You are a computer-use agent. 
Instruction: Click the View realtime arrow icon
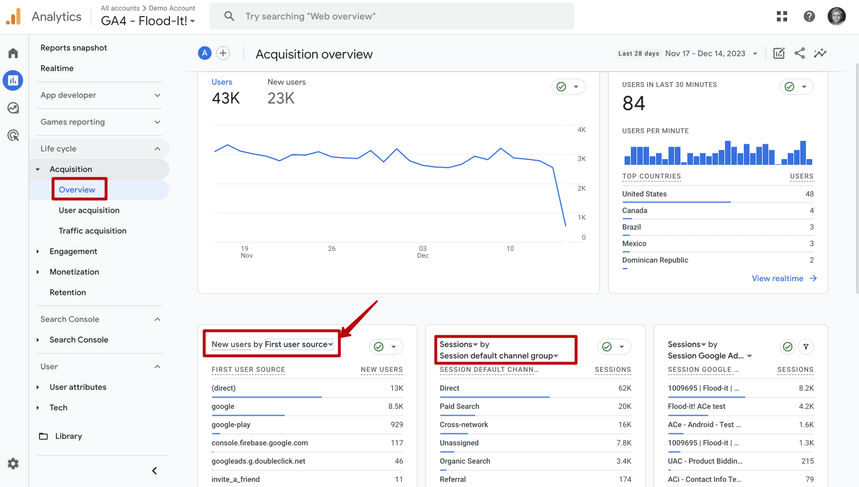tap(813, 278)
